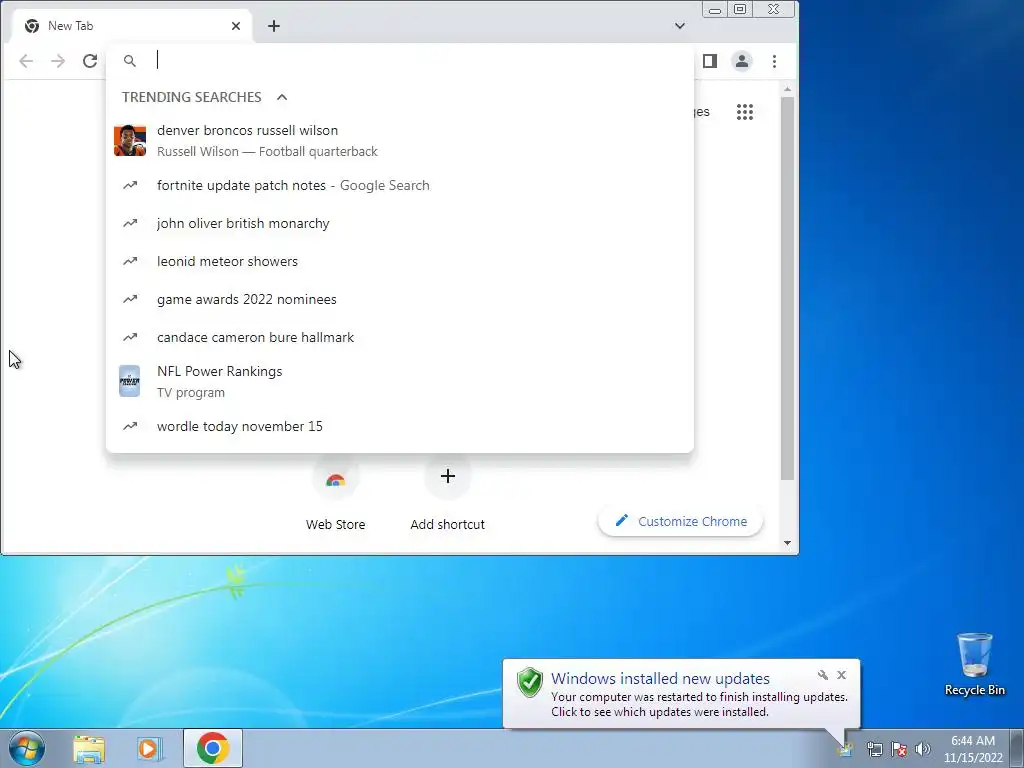Screen dimensions: 1024x768
Task: Choose game awards 2022 nominees suggestion
Action: (x=400, y=299)
